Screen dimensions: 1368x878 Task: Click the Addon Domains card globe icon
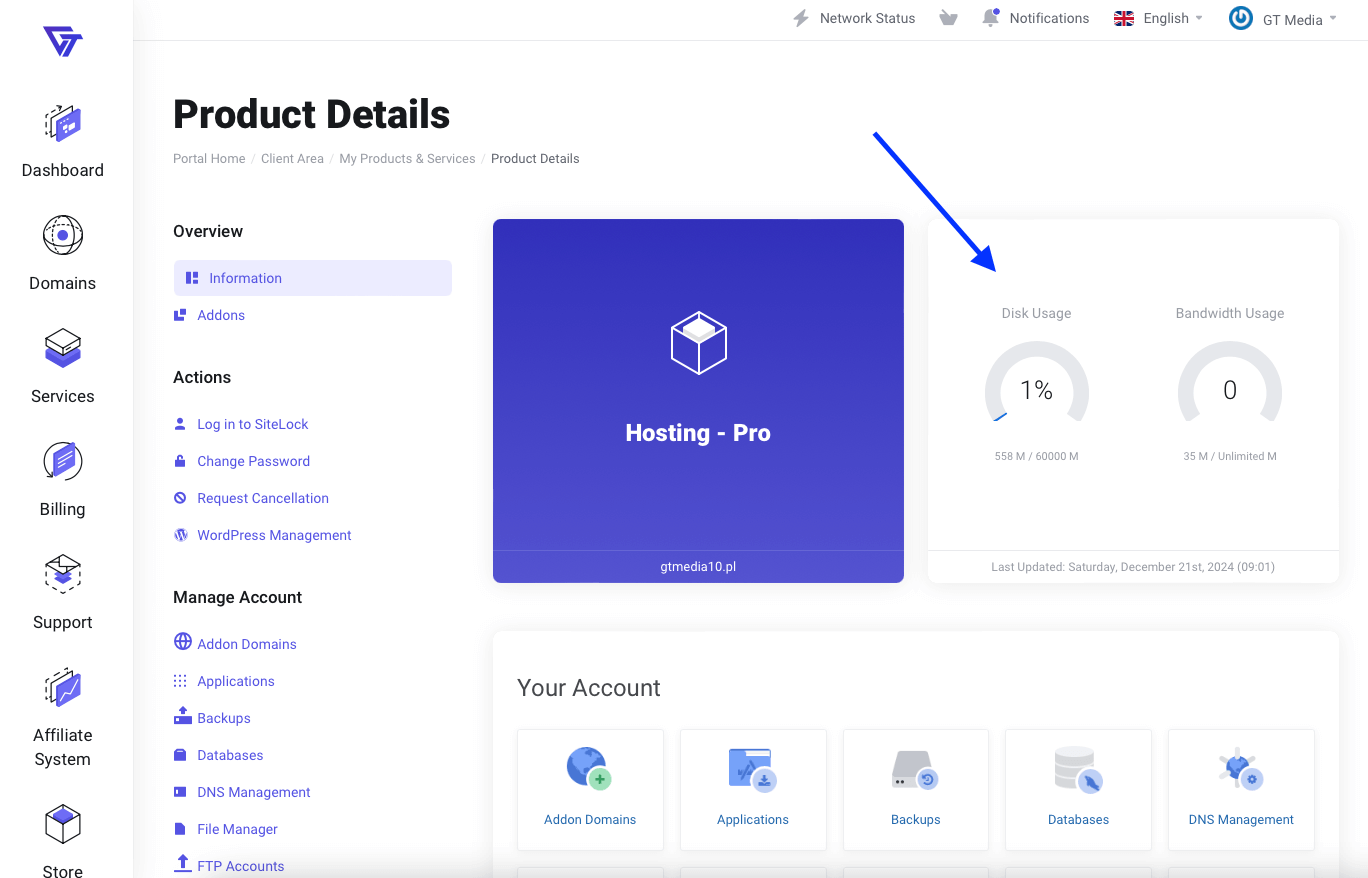[x=589, y=768]
